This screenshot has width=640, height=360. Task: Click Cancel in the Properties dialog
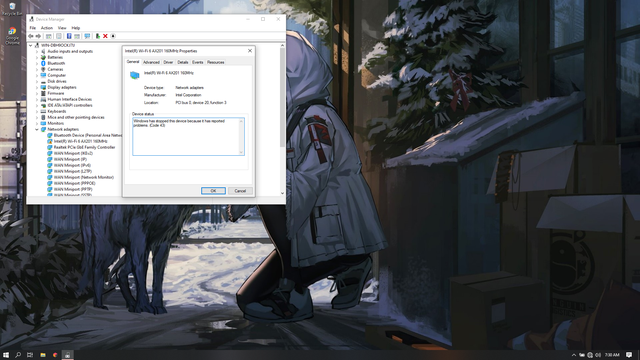point(240,191)
